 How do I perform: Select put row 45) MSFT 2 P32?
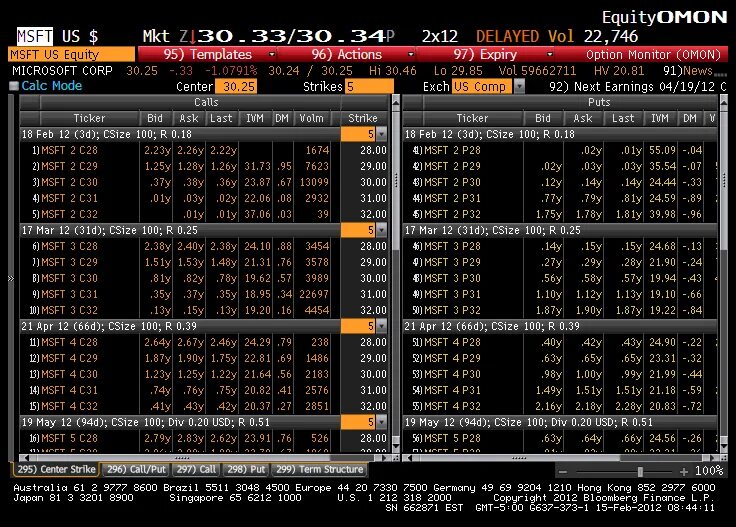[x=560, y=214]
